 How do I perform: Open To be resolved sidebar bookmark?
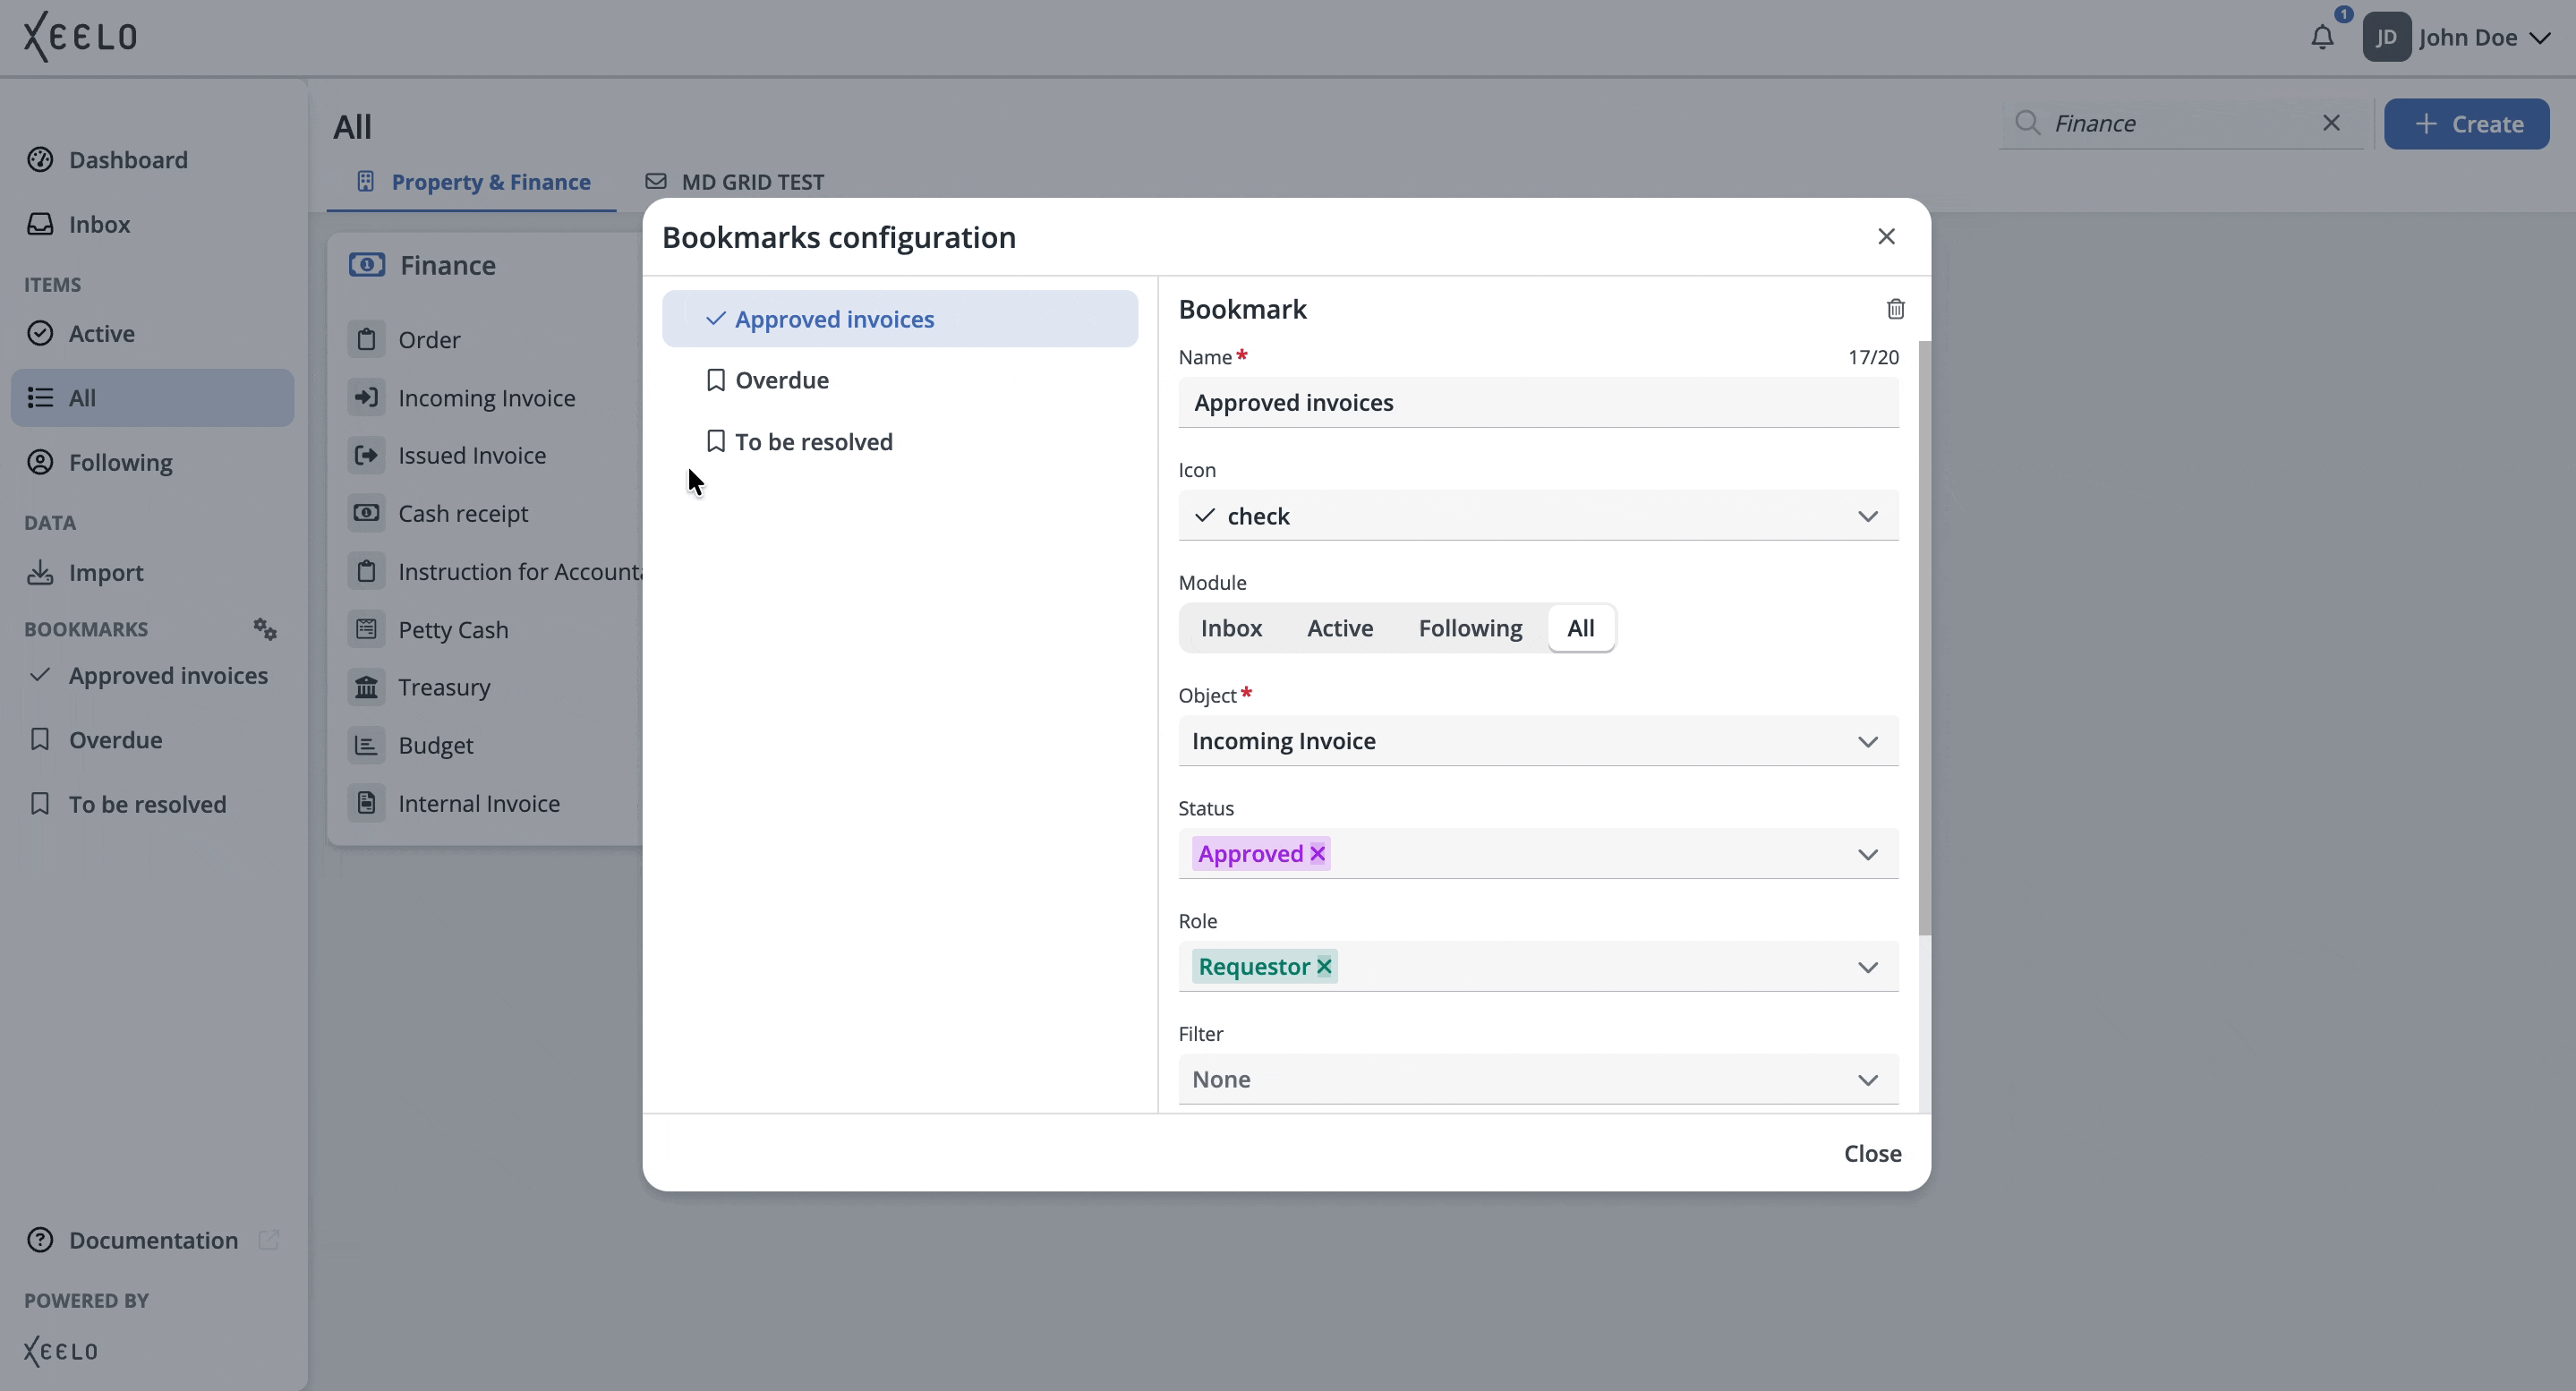[x=152, y=804]
